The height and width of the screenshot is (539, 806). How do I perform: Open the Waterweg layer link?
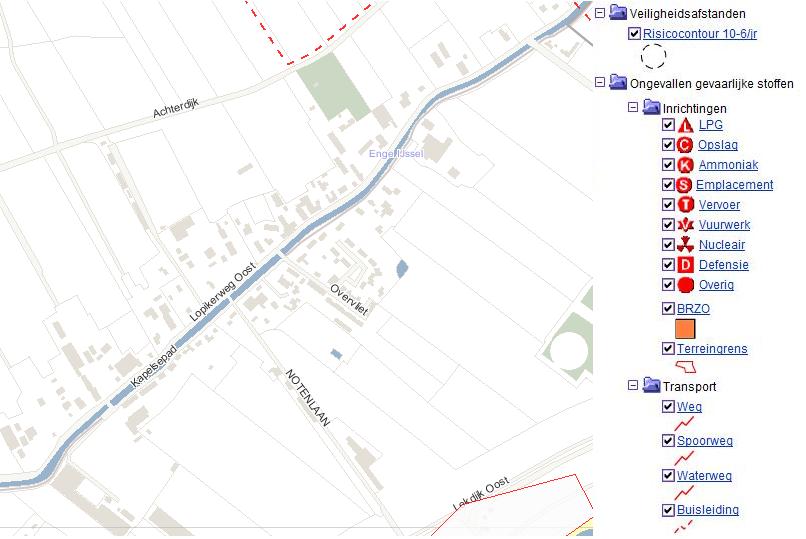704,476
